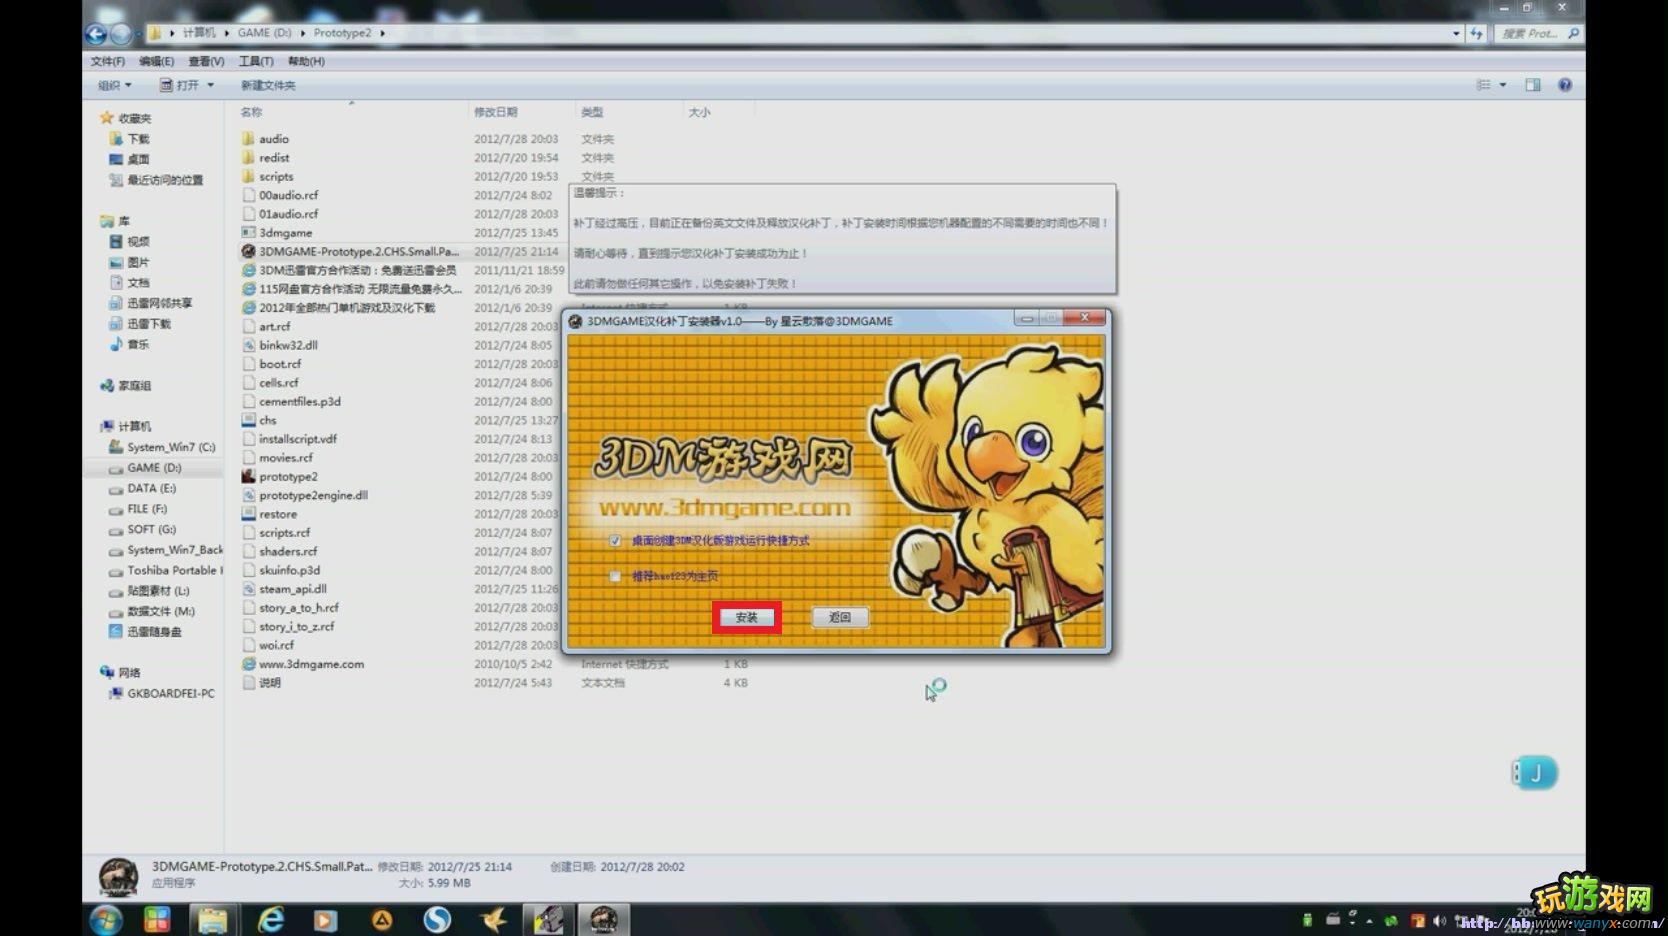Close the 3DMGAME installer dialog
Screen dimensions: 1668x936
[x=1084, y=318]
